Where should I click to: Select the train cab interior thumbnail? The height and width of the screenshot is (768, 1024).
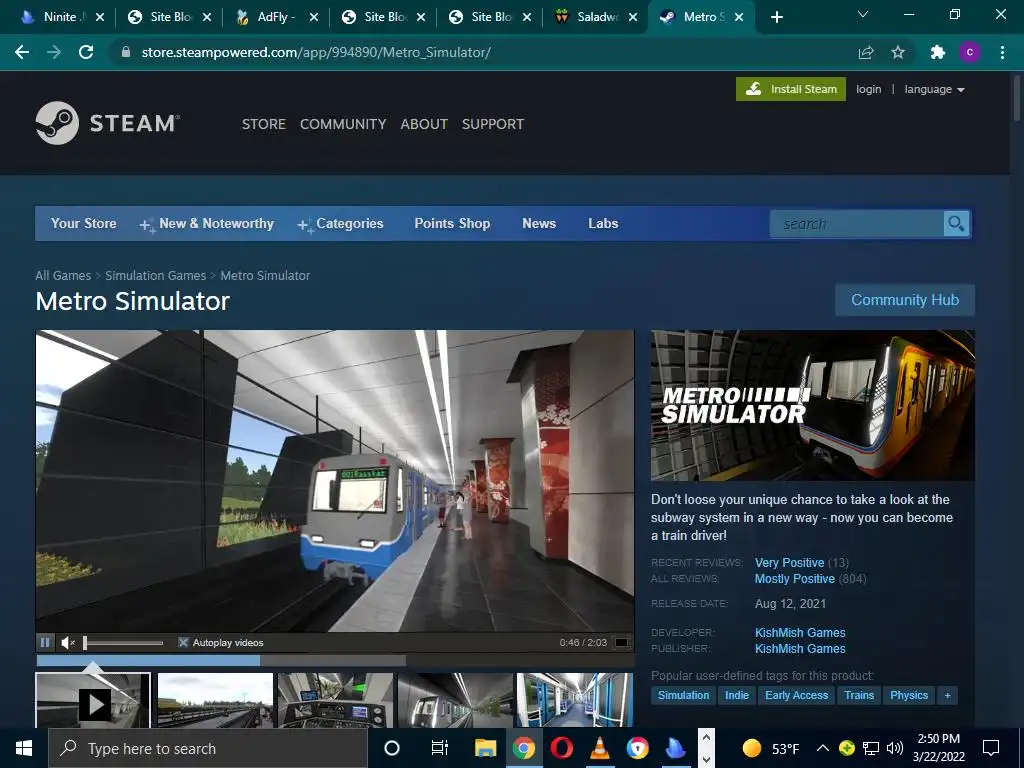335,700
